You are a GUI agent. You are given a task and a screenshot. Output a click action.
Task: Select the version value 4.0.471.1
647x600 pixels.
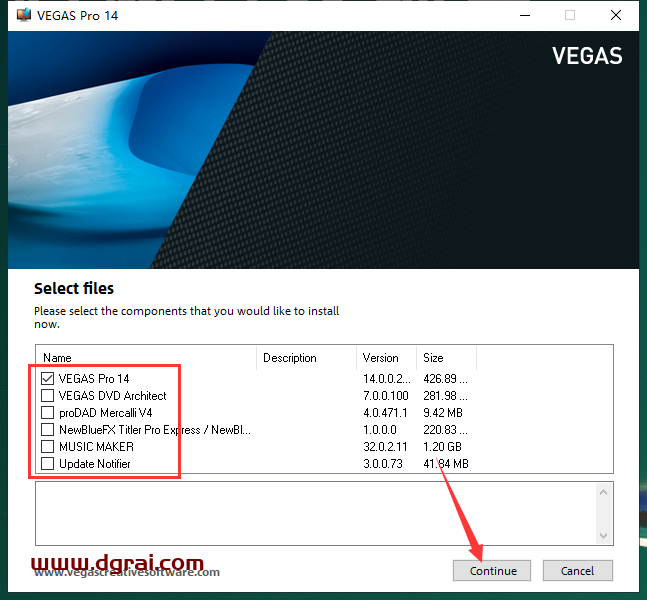coord(385,413)
